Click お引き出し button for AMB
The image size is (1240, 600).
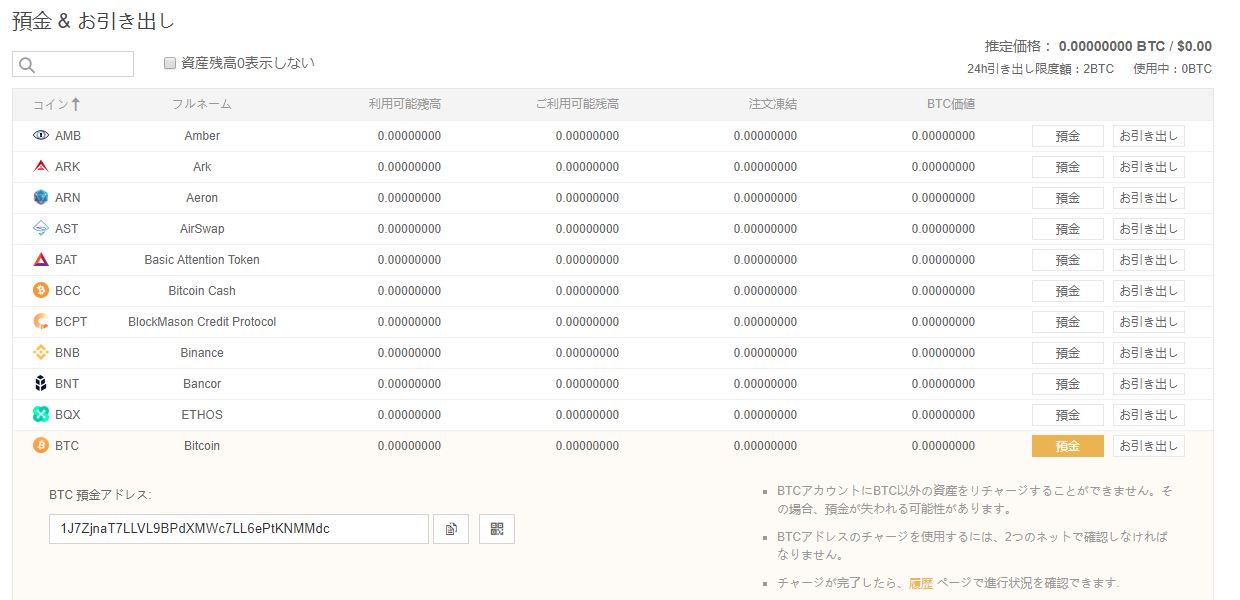click(1149, 136)
